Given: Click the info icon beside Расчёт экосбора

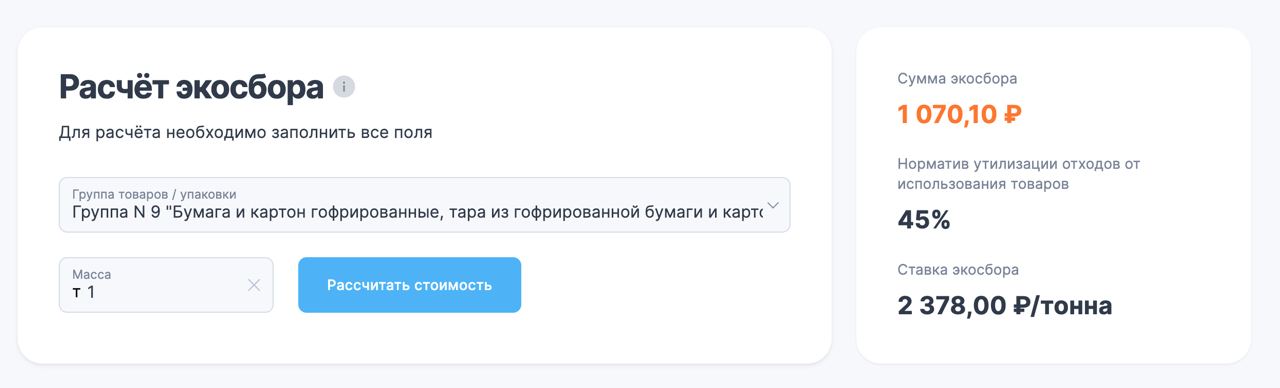Looking at the screenshot, I should pos(344,87).
